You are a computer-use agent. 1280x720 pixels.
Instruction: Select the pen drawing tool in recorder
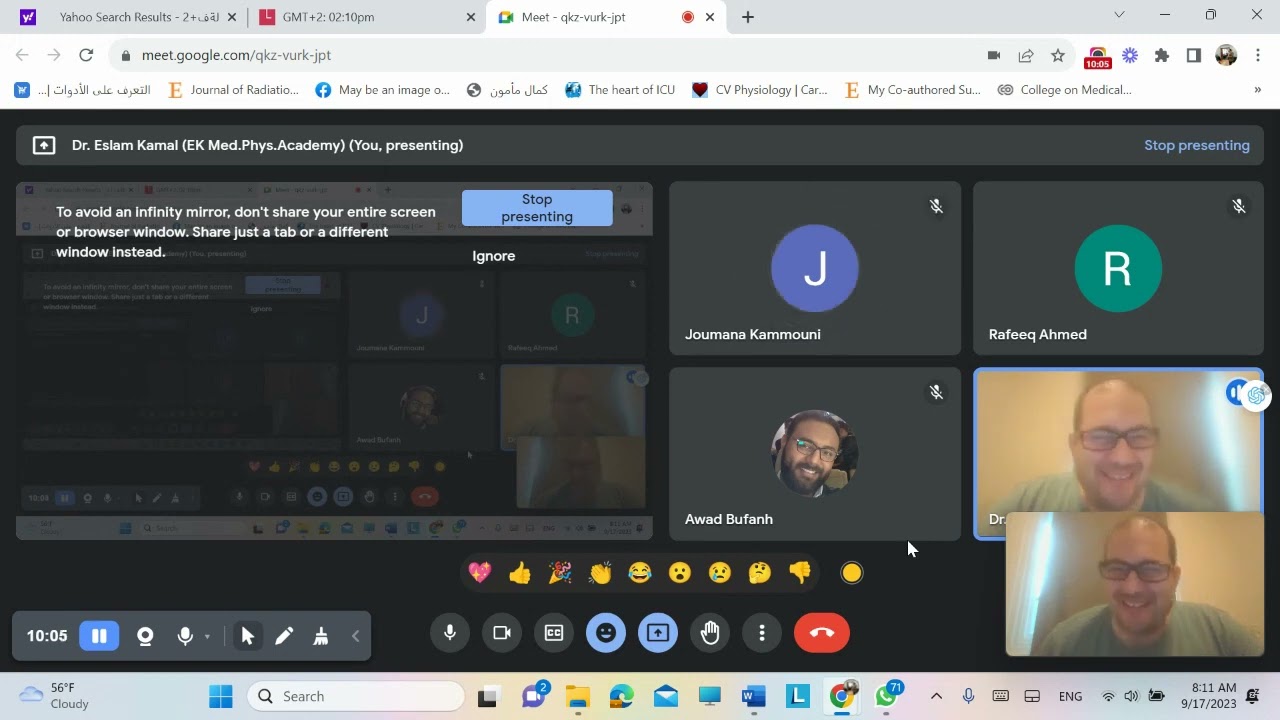point(284,636)
